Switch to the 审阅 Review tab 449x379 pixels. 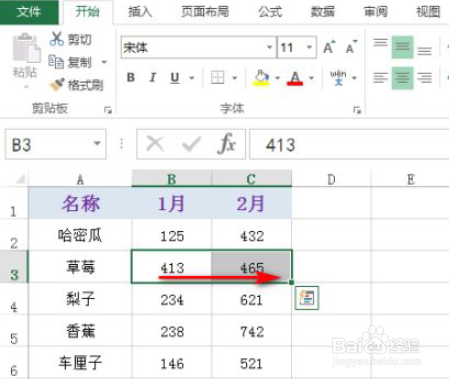(375, 12)
